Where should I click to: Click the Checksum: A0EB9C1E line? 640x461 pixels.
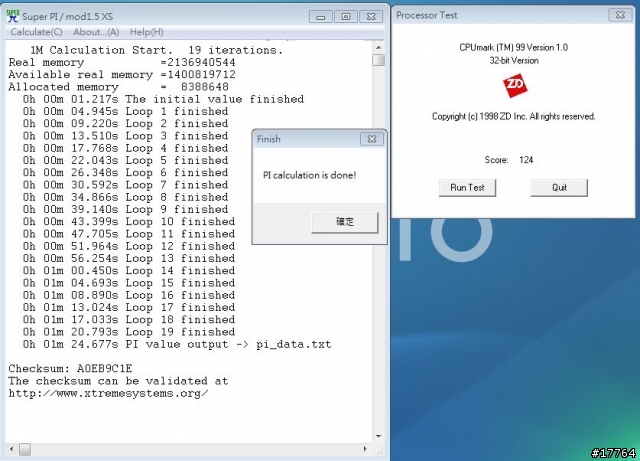point(70,369)
